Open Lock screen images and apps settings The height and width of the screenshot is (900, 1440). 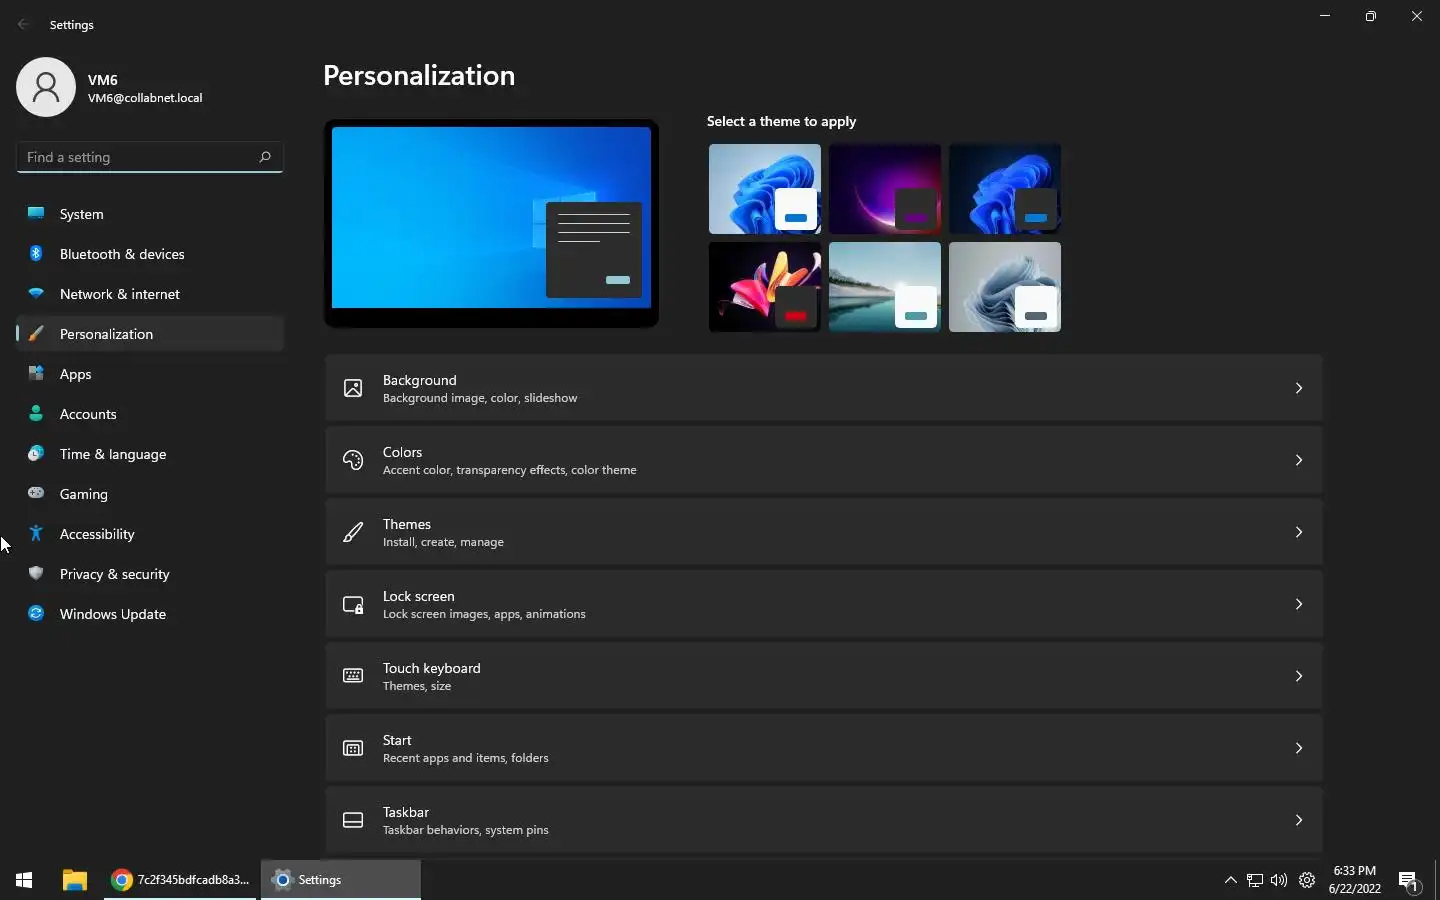point(824,604)
